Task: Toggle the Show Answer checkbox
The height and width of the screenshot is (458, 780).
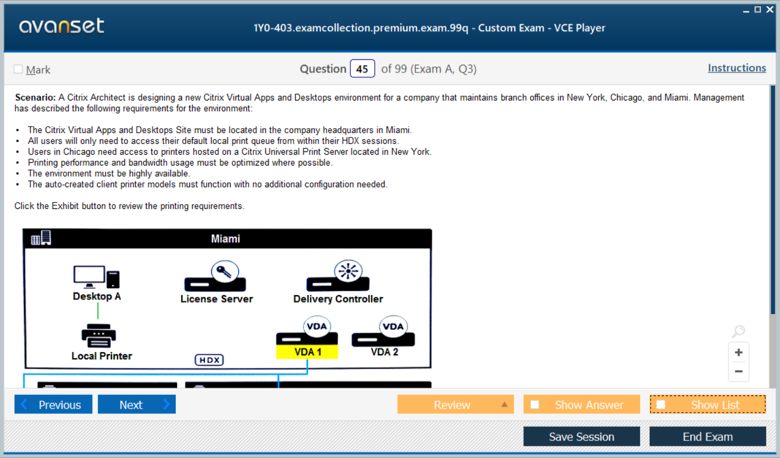Action: [535, 404]
